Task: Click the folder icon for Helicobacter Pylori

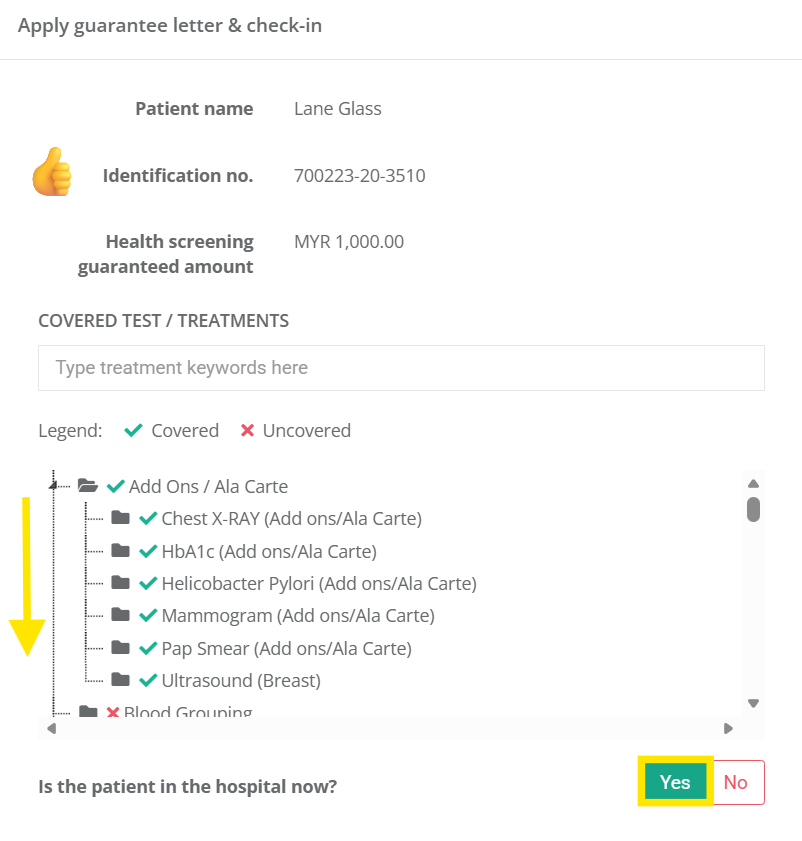Action: click(121, 583)
